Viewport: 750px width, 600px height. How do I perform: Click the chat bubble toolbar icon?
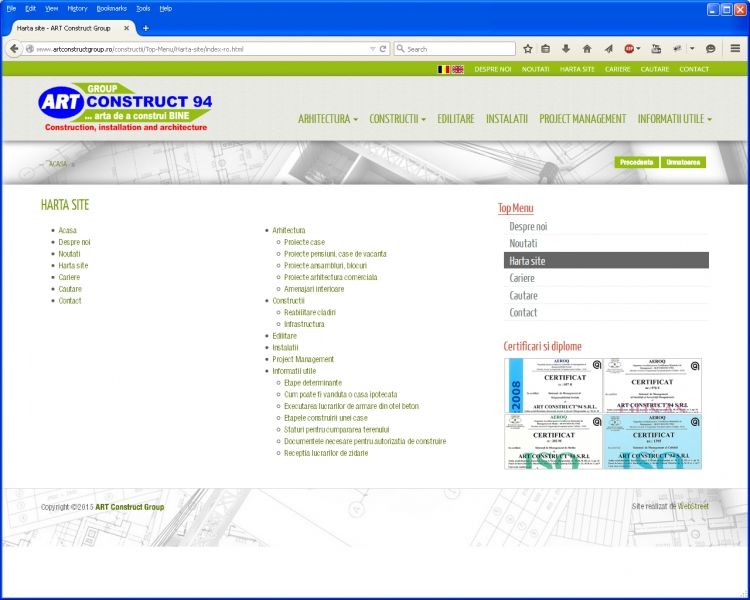point(710,48)
